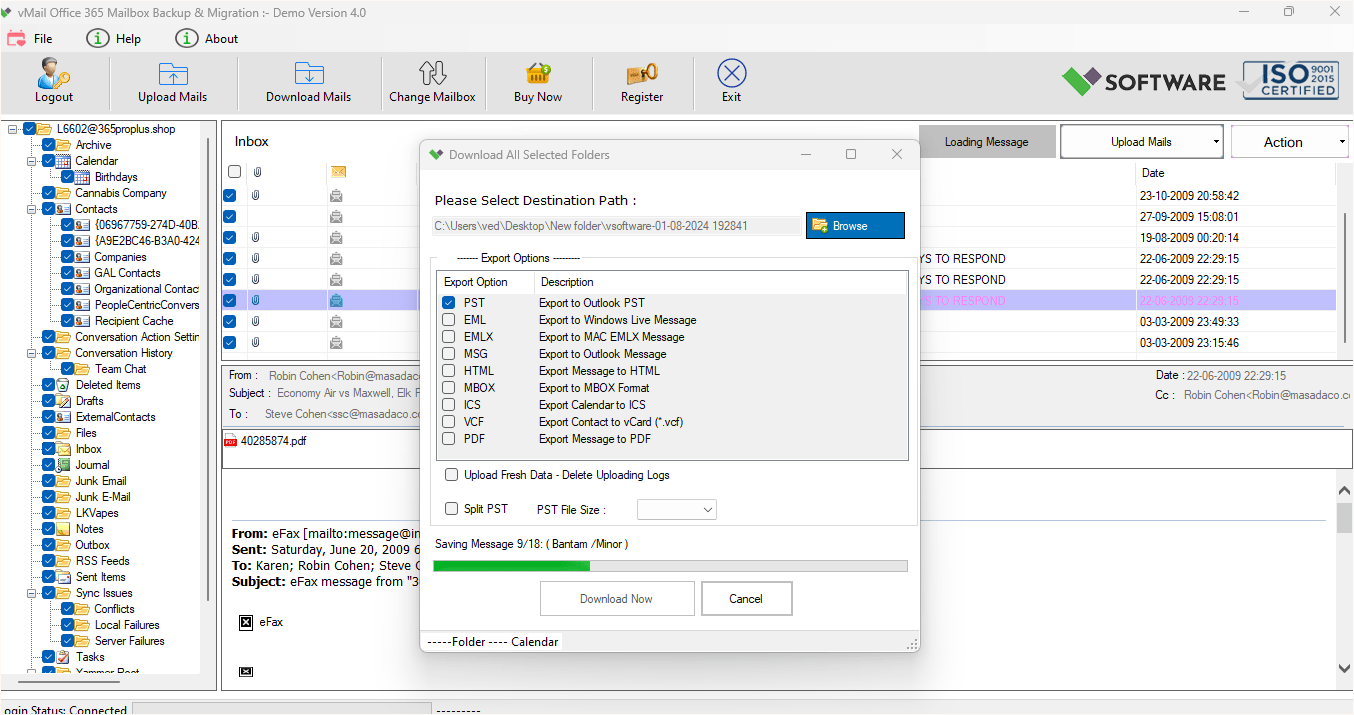Click the Download Mails toolbar icon
Image resolution: width=1354 pixels, height=715 pixels.
(309, 74)
